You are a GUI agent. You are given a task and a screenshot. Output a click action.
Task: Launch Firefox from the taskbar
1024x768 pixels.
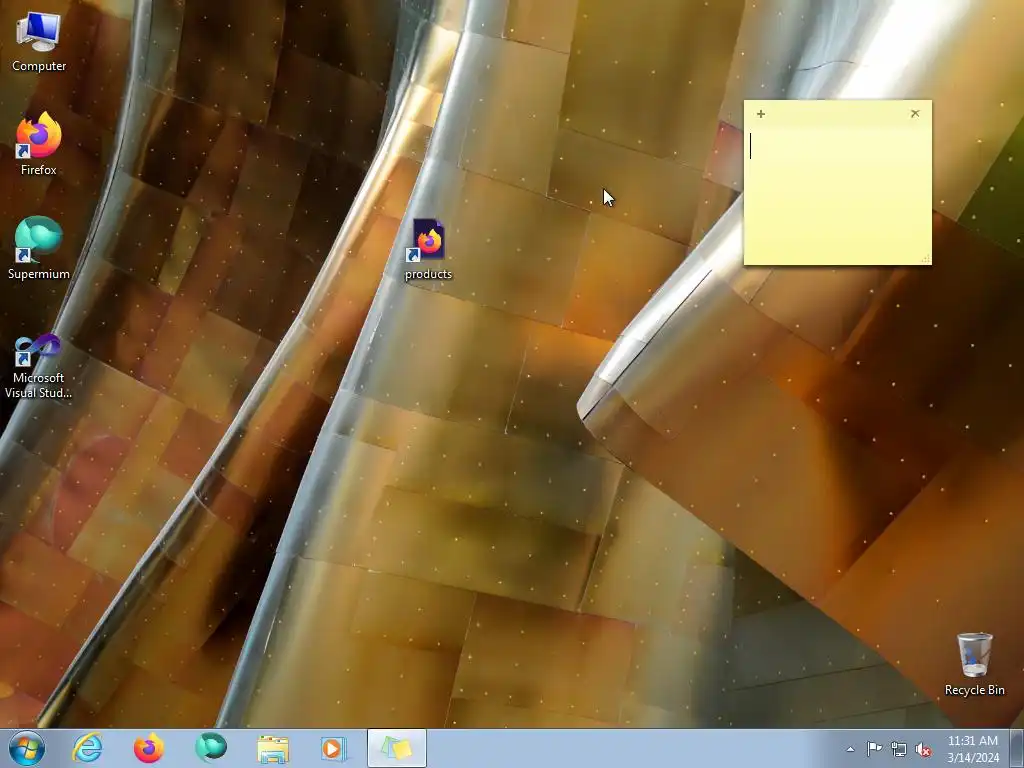[149, 748]
